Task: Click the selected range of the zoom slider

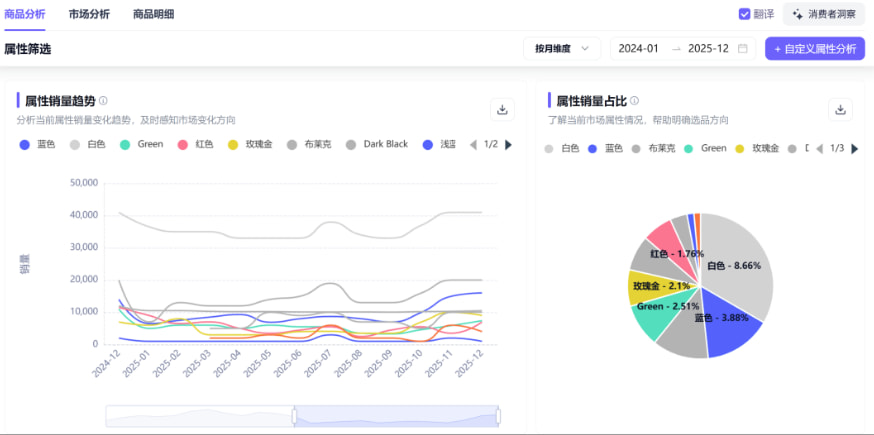Action: 396,416
